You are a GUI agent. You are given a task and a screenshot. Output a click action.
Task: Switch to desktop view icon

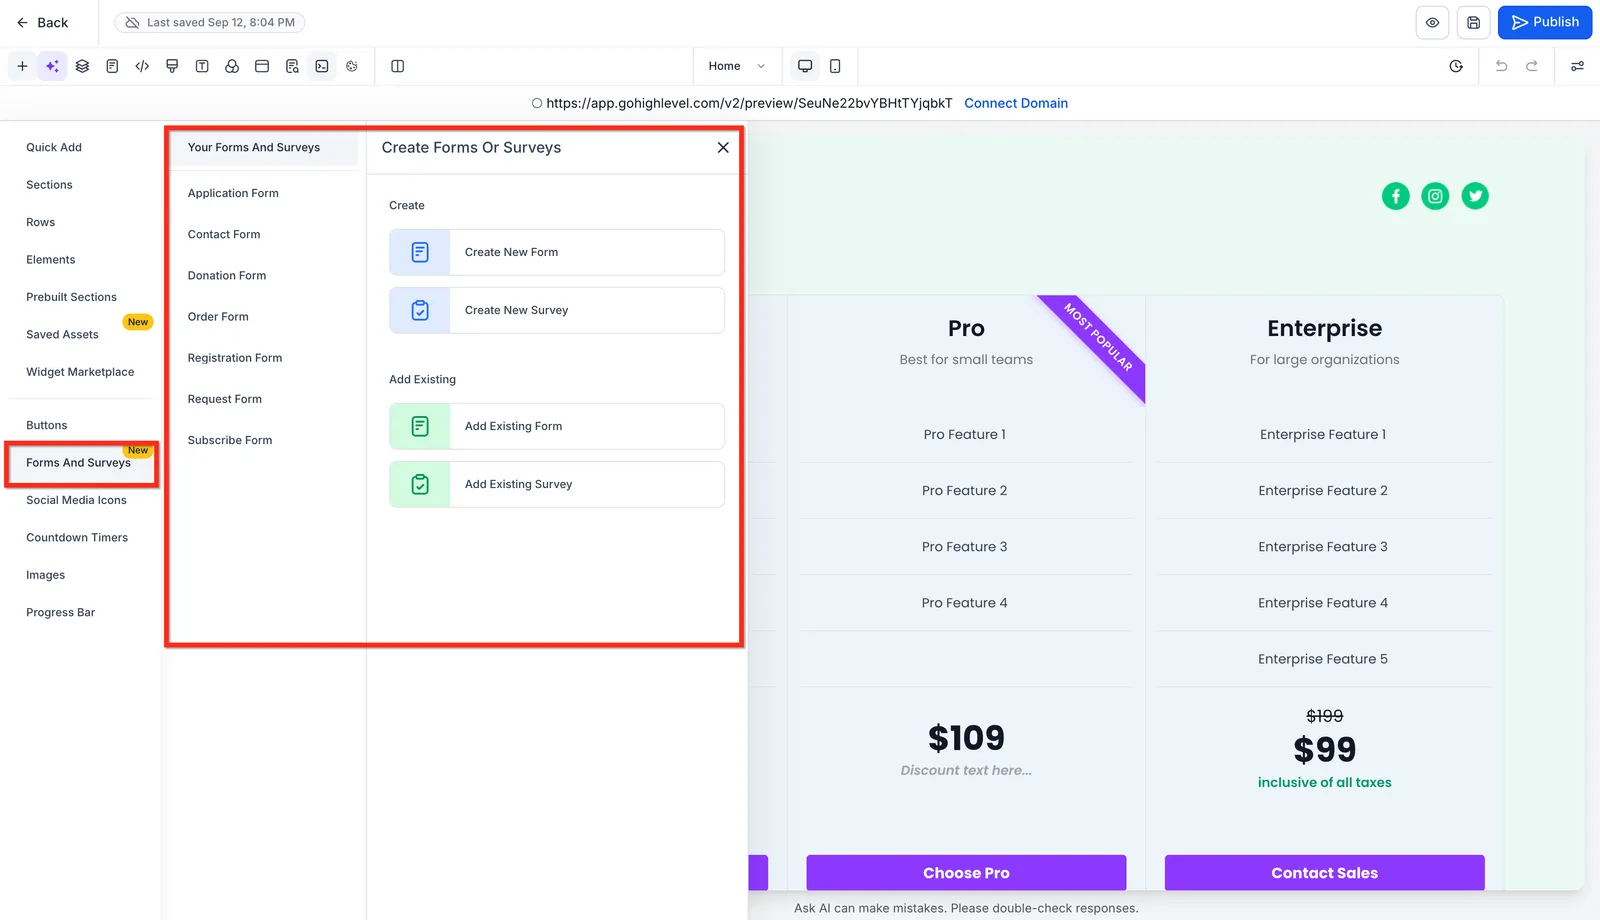point(804,66)
